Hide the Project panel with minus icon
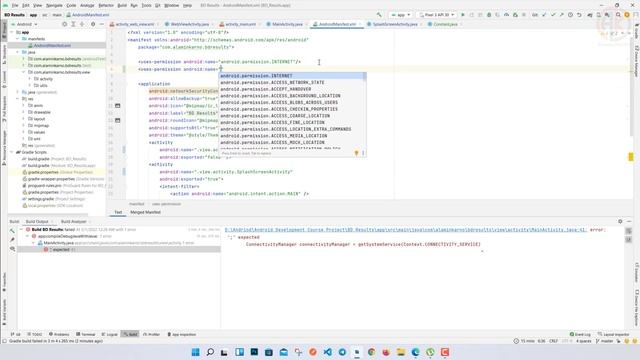The image size is (640, 360). [x=102, y=24]
